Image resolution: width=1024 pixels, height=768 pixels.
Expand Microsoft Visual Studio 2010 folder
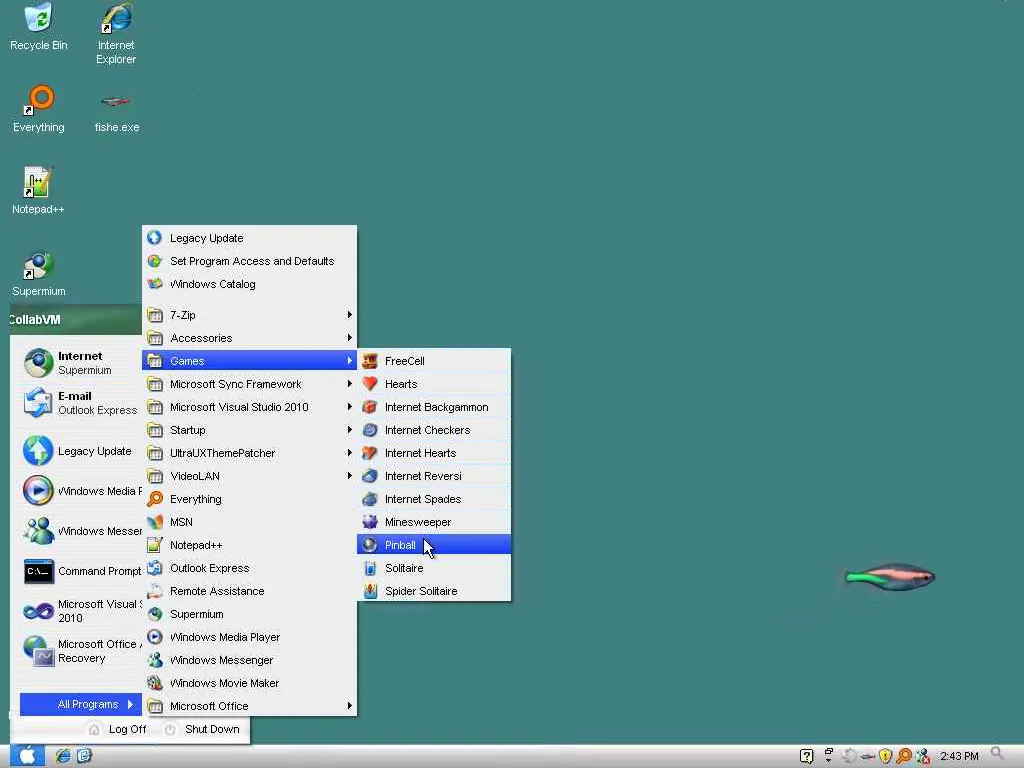click(x=249, y=407)
